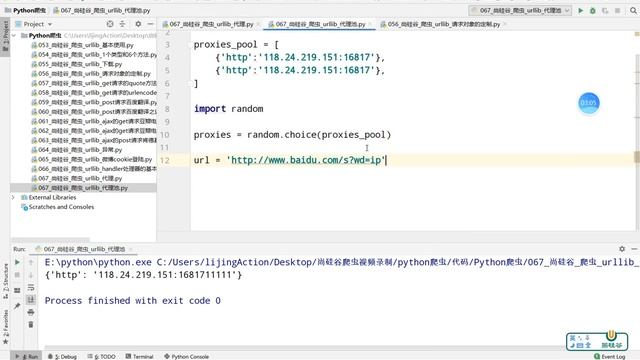Open Run panel settings gear
640x360 pixels.
pos(622,249)
